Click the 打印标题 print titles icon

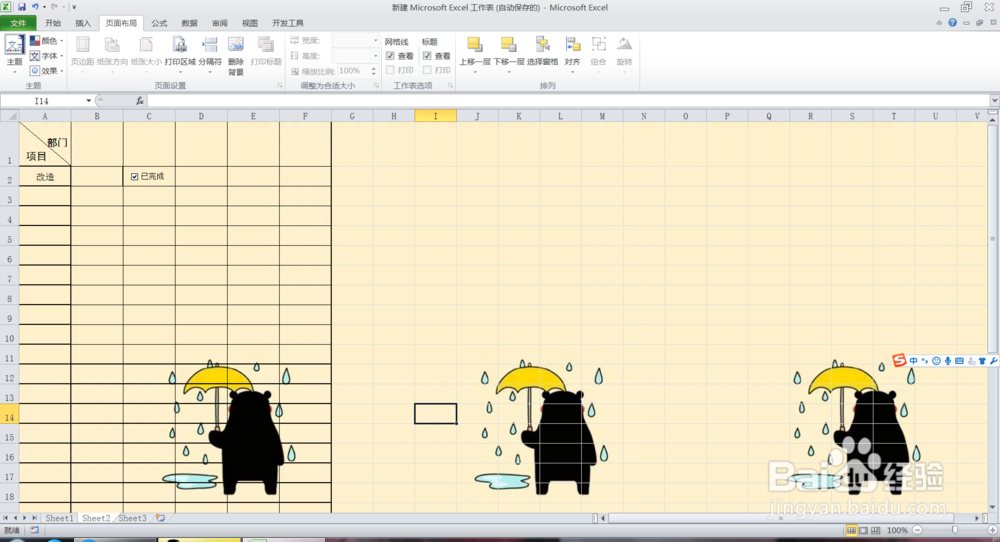(265, 45)
